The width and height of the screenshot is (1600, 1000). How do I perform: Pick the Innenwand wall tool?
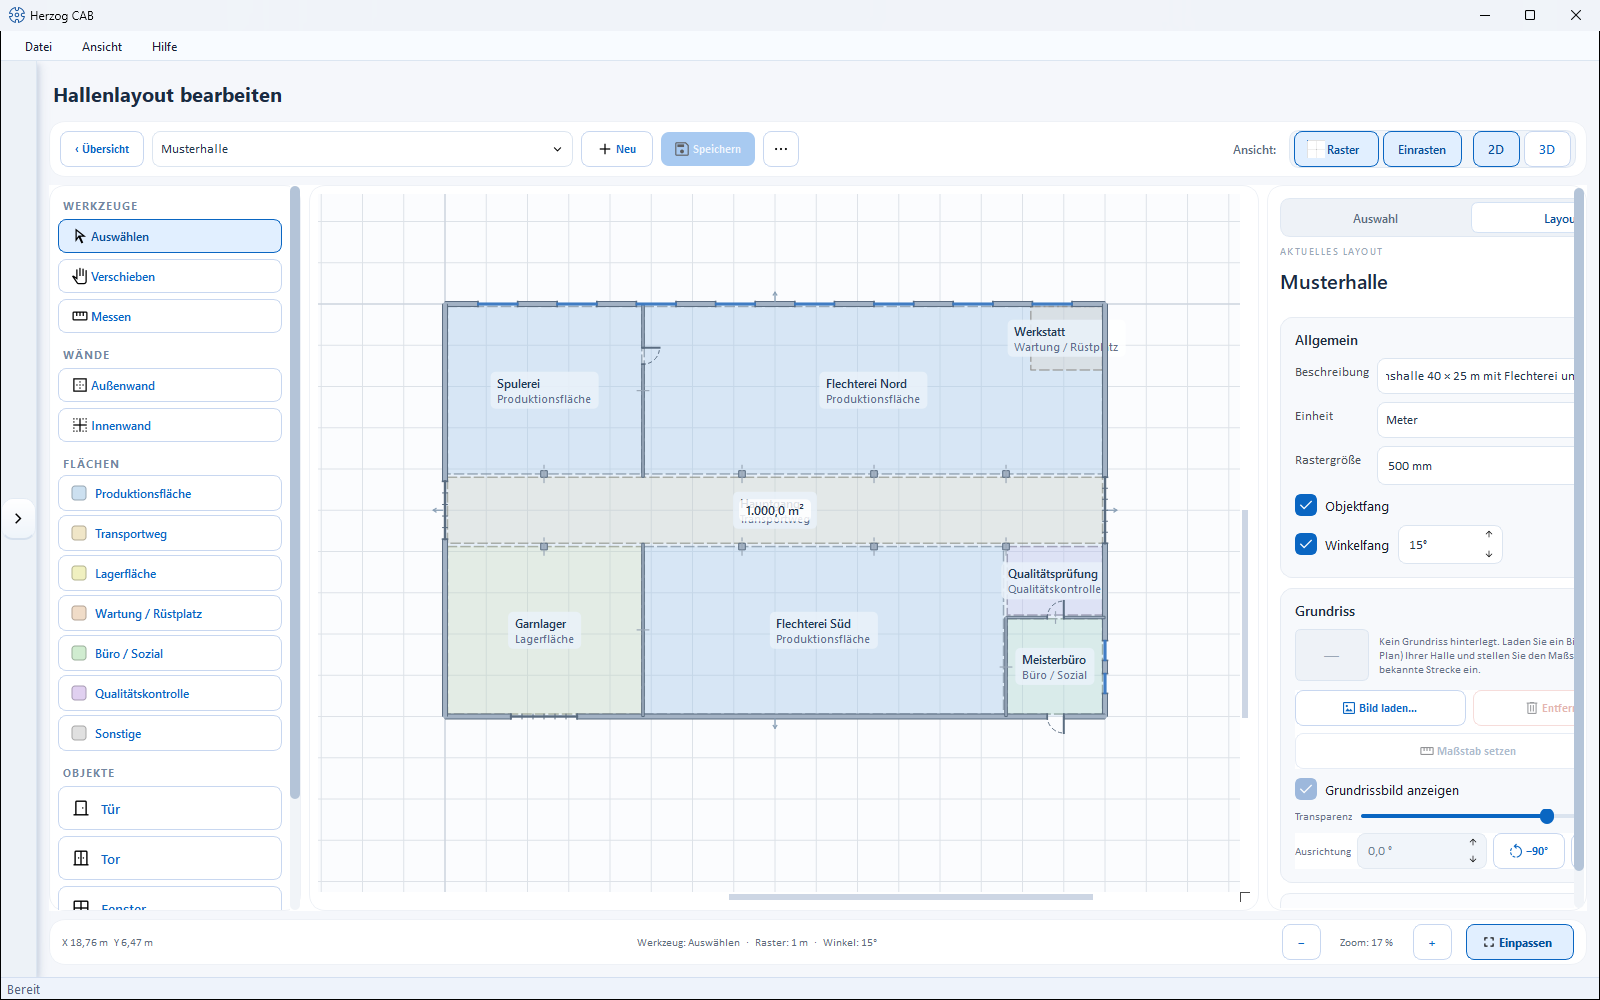pyautogui.click(x=170, y=426)
